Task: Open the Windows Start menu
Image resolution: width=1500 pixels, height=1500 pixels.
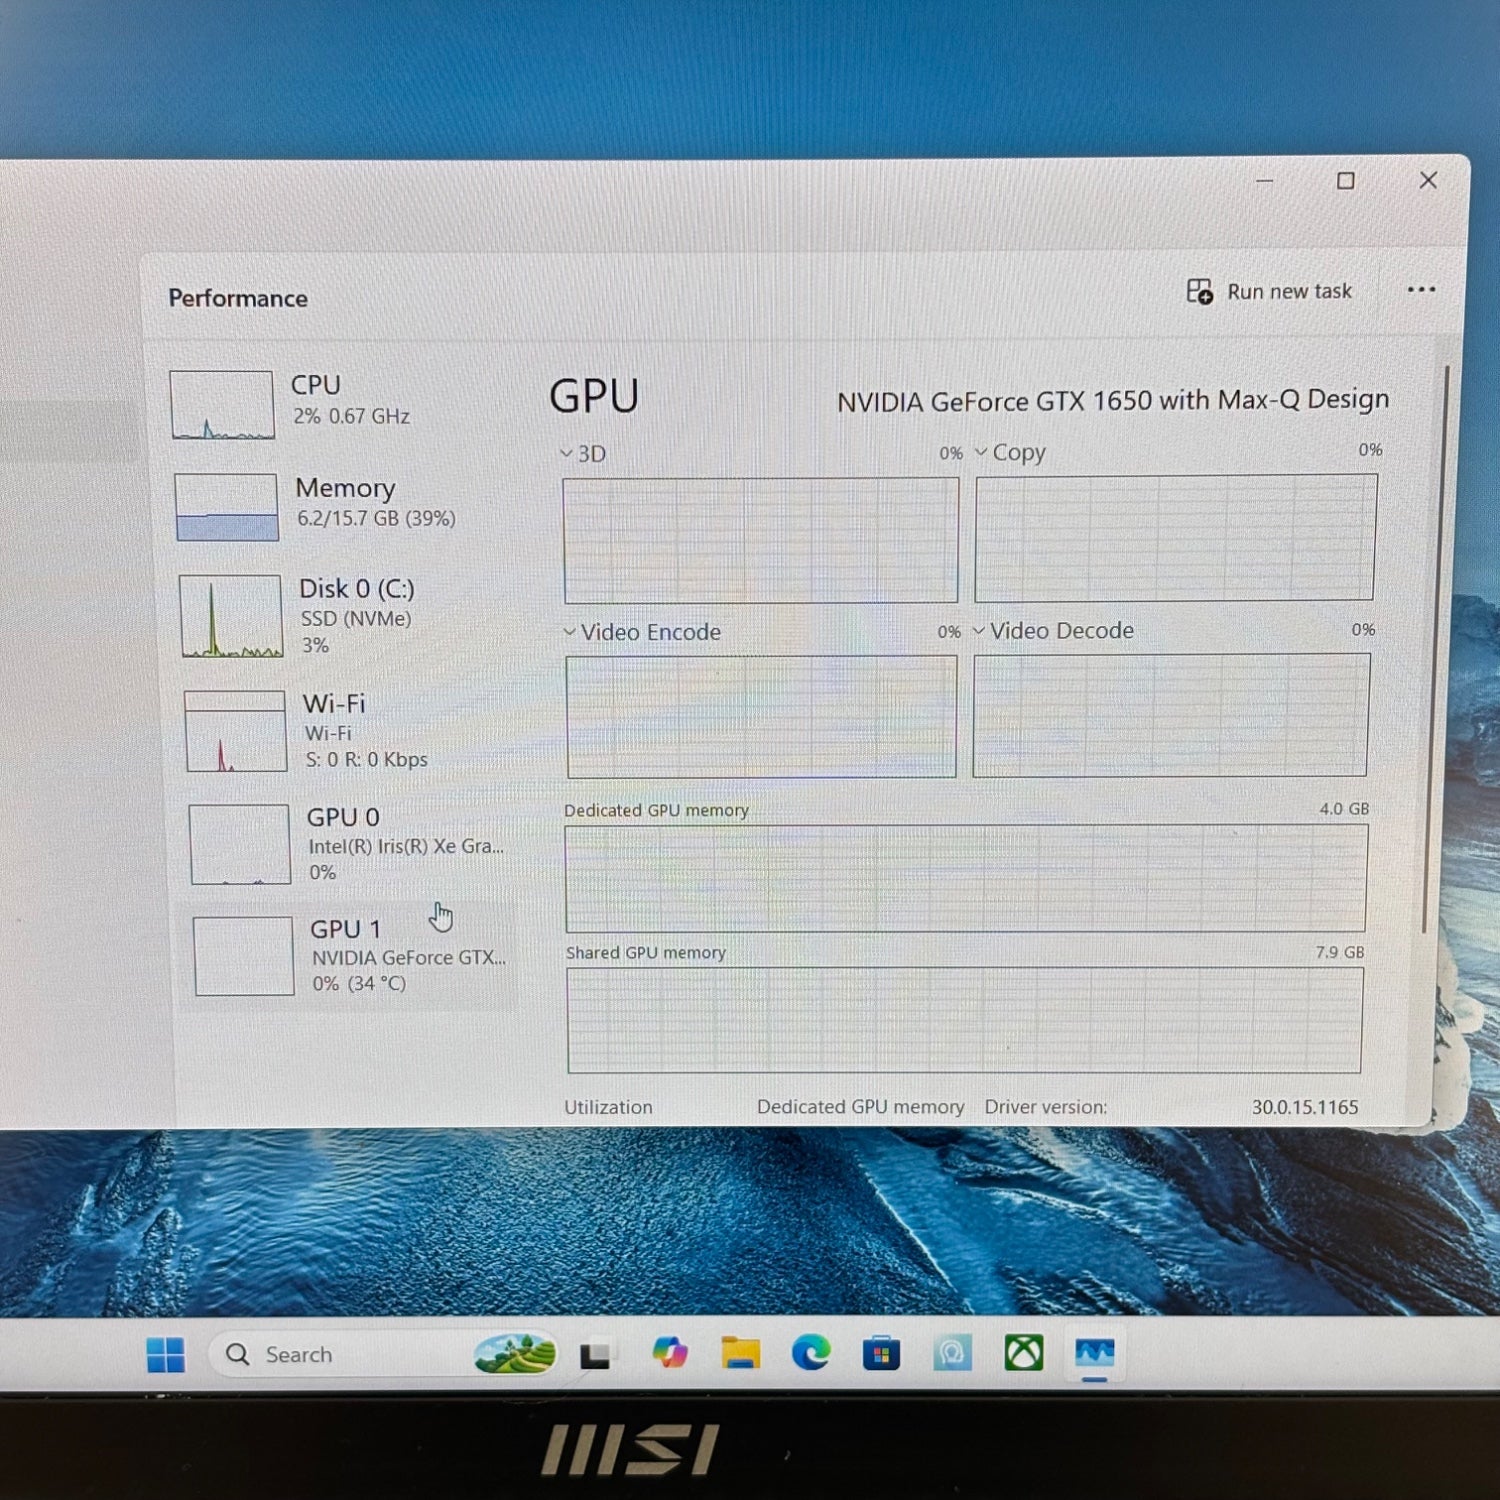Action: coord(165,1355)
